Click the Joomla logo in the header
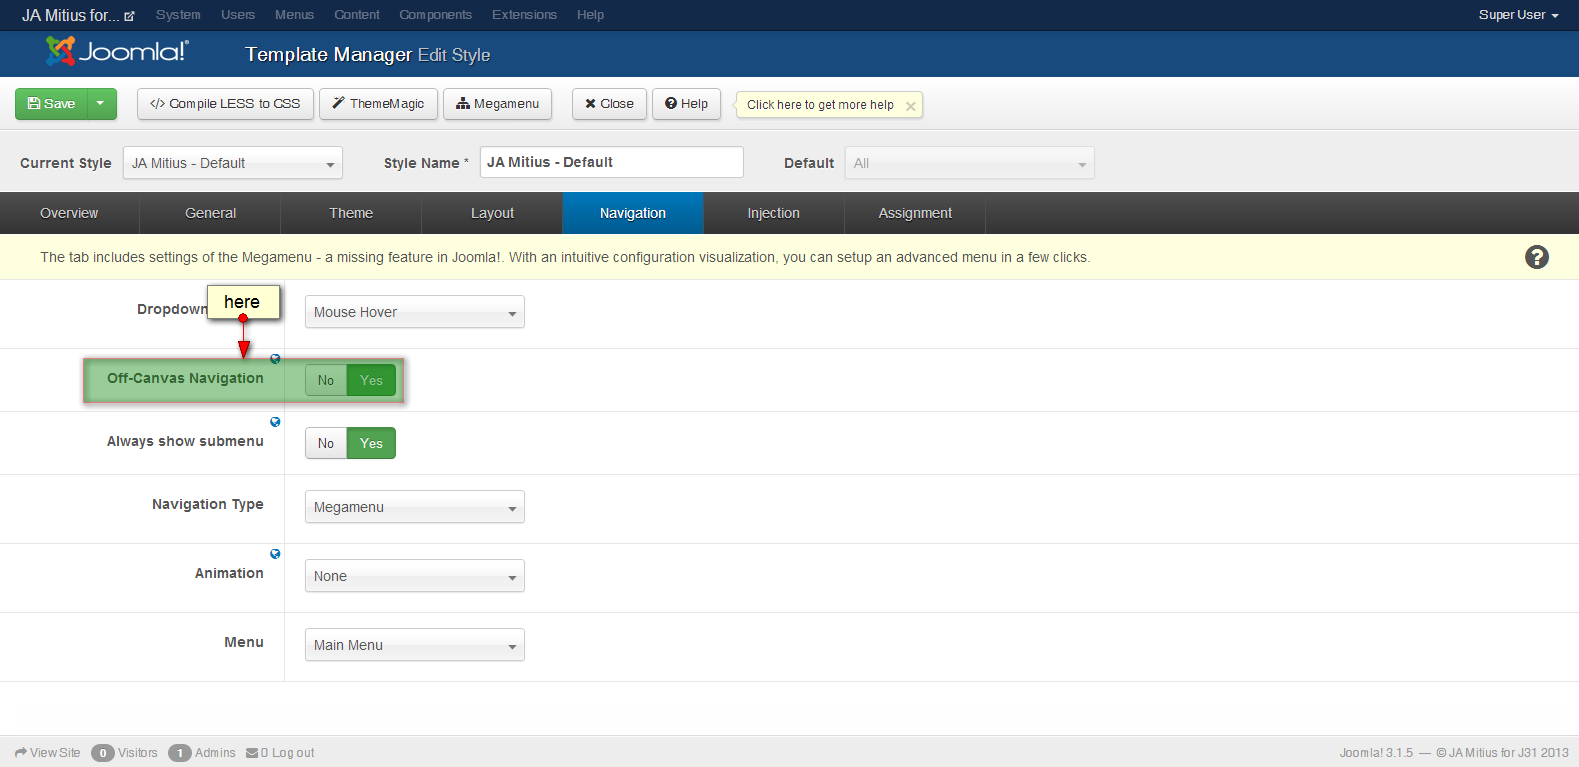The width and height of the screenshot is (1579, 767). (x=117, y=52)
